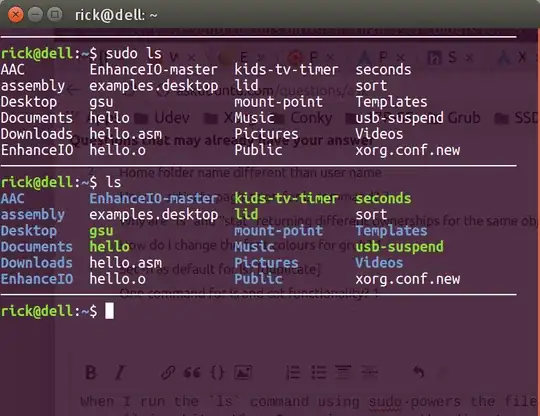Click blue 'Desktop' directory in colored ls listing
The width and height of the screenshot is (540, 416).
point(29,231)
